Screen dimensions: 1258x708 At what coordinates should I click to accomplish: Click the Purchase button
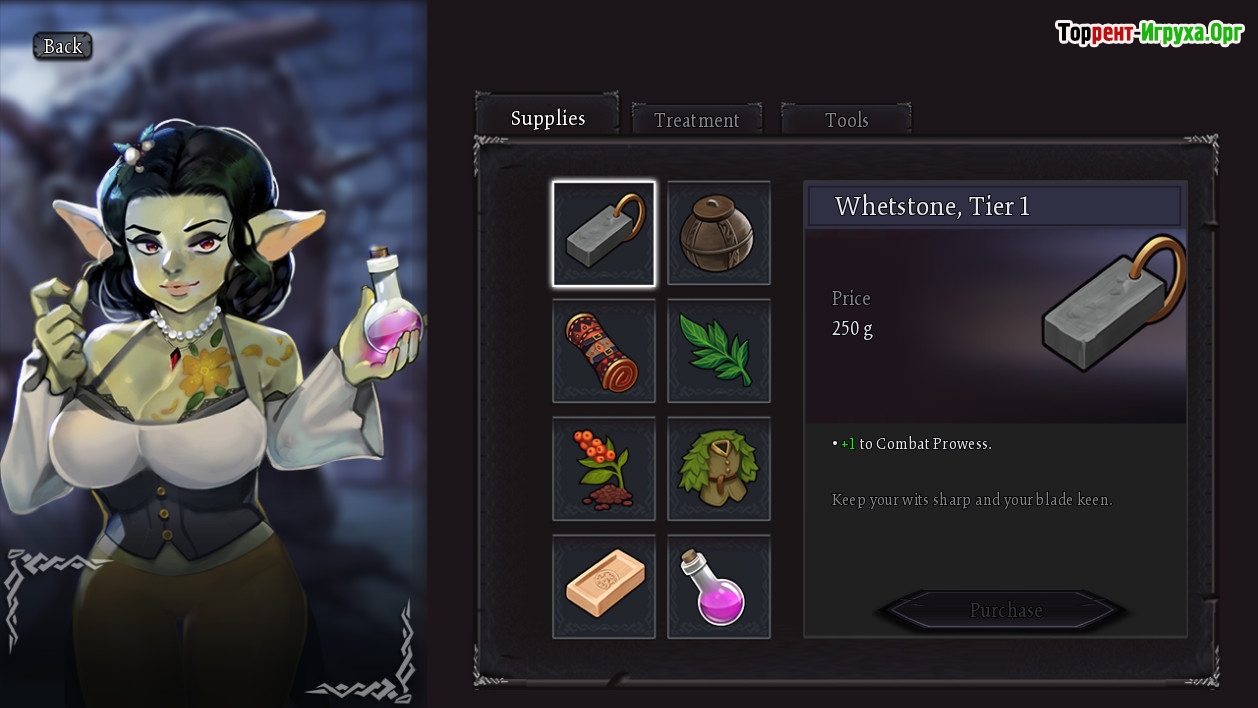[x=1006, y=610]
